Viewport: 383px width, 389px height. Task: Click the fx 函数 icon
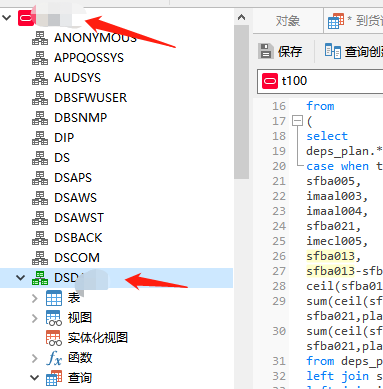pyautogui.click(x=54, y=358)
